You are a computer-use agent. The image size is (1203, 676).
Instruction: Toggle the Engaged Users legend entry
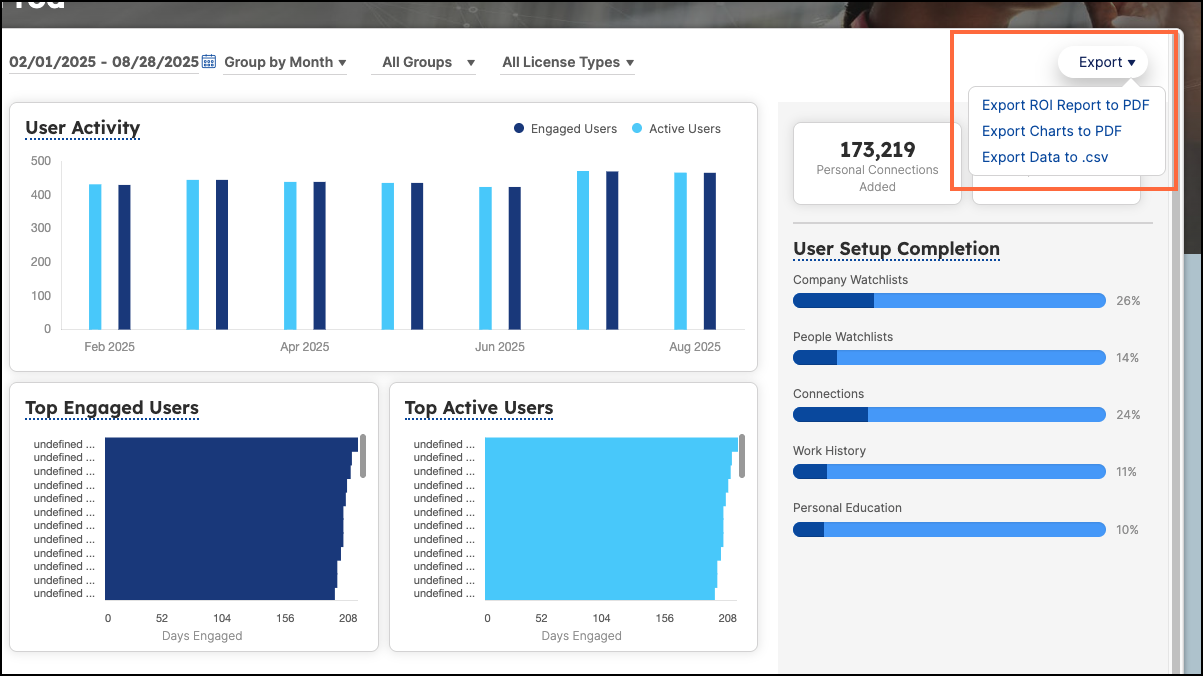565,128
